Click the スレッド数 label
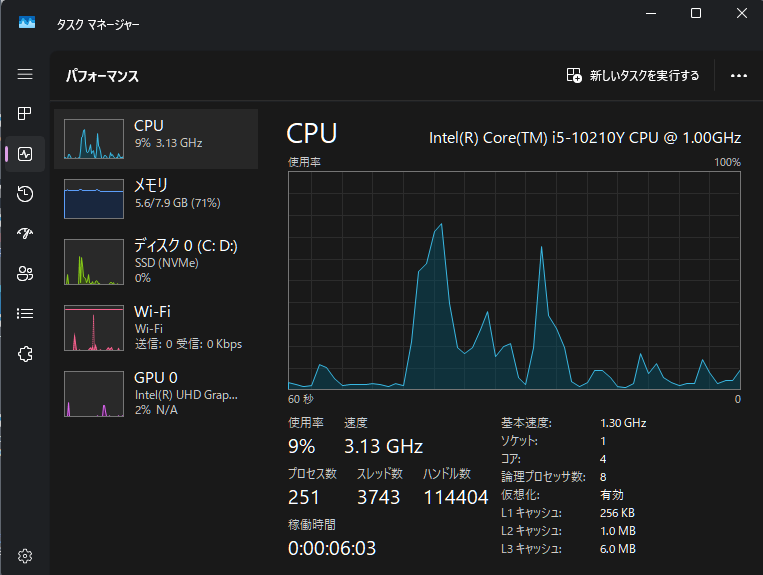 click(380, 473)
